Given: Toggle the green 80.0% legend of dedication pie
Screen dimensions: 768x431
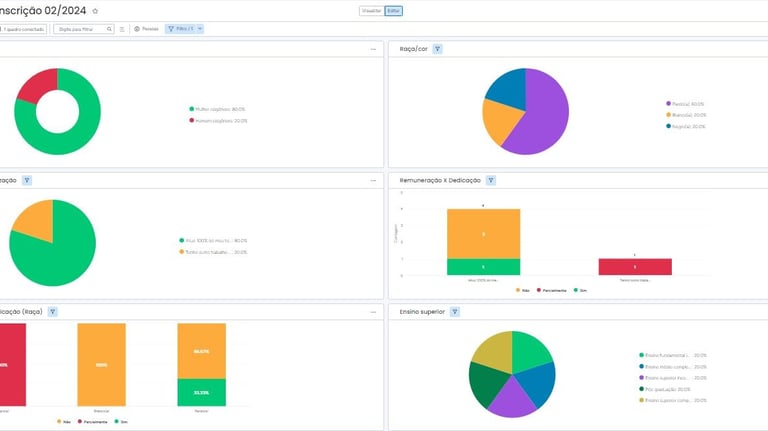Looking at the screenshot, I should [x=213, y=240].
